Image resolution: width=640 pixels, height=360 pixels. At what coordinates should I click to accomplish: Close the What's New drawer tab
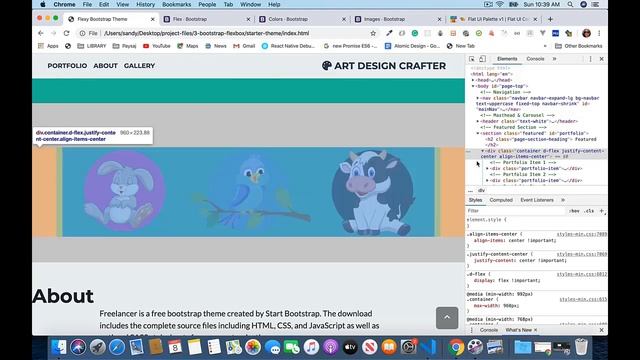pyautogui.click(x=536, y=330)
